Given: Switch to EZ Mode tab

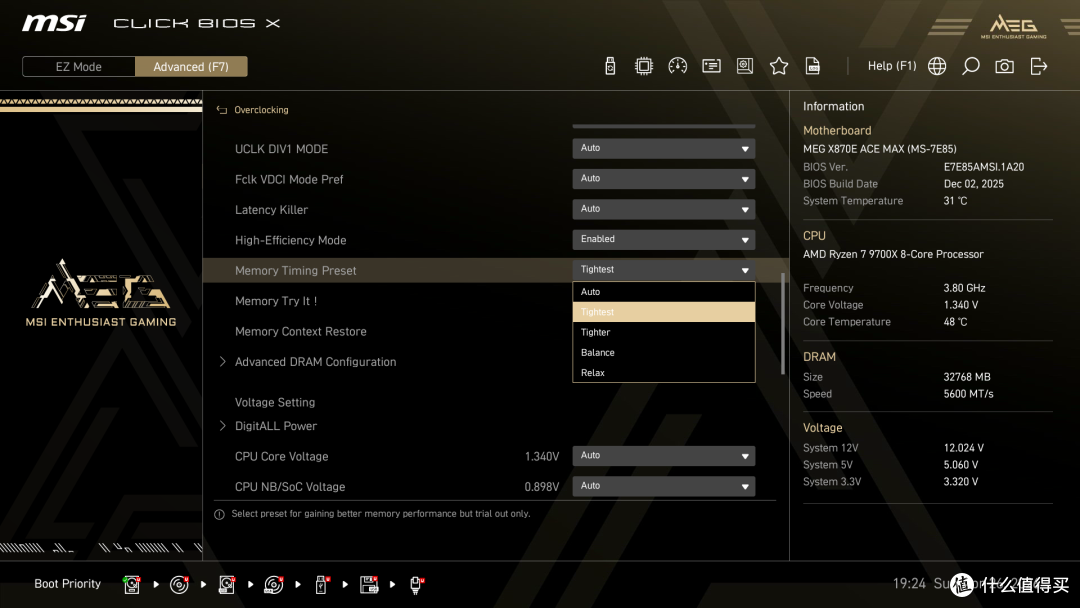Looking at the screenshot, I should click(x=79, y=67).
